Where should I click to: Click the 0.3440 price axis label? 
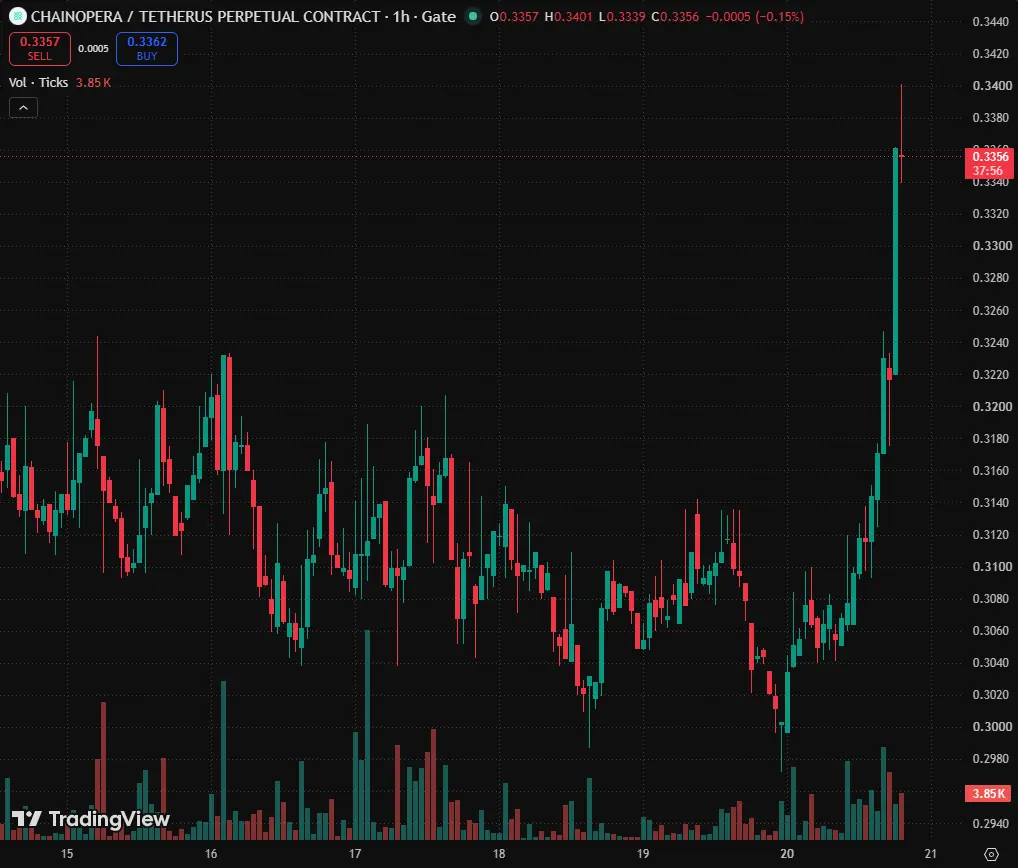click(991, 21)
